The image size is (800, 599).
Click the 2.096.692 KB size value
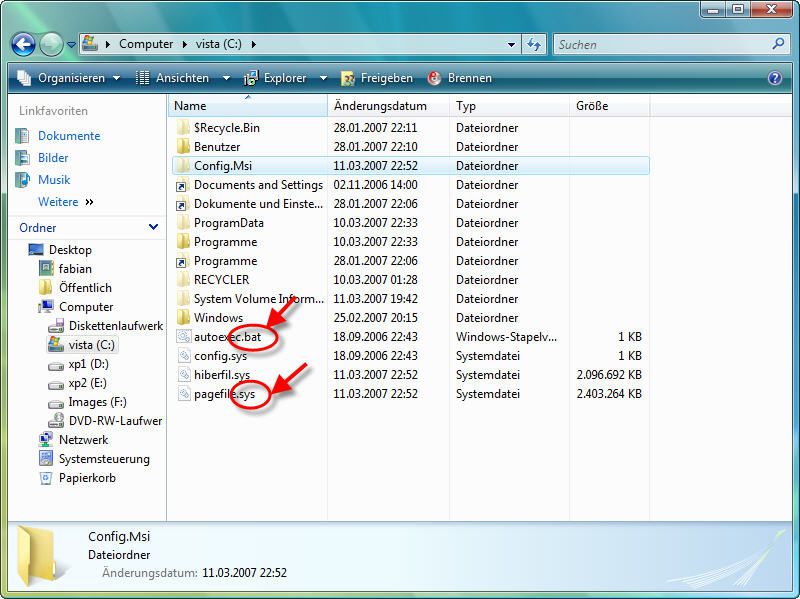click(609, 375)
